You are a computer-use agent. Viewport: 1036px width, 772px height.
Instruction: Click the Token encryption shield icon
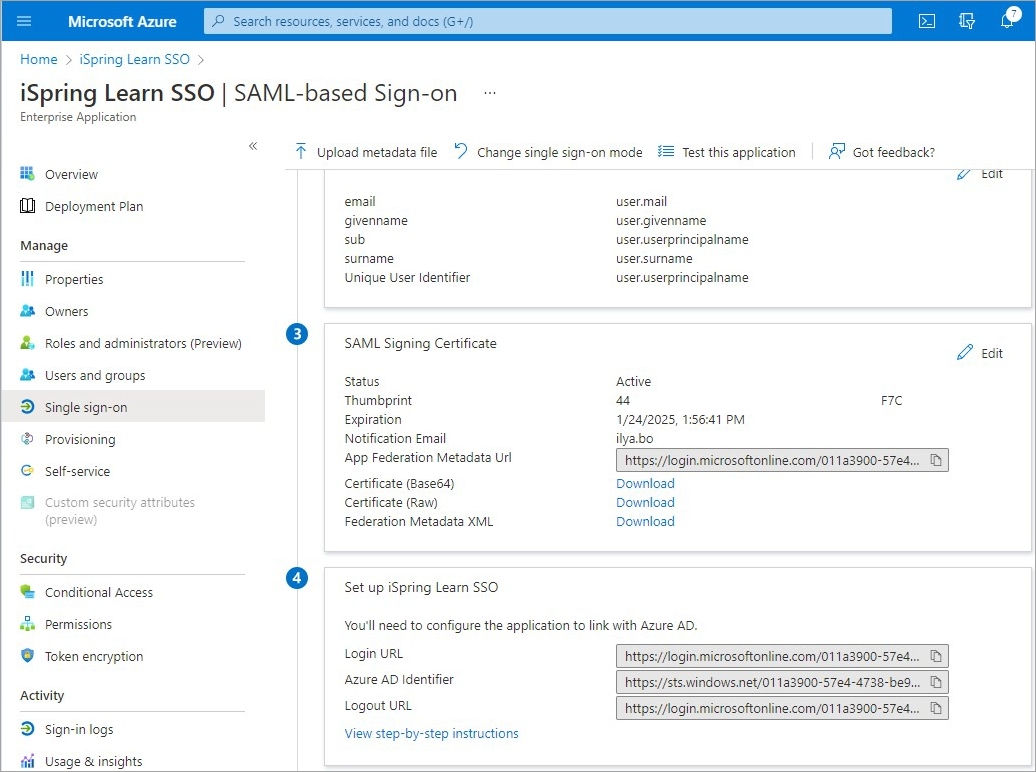[27, 656]
